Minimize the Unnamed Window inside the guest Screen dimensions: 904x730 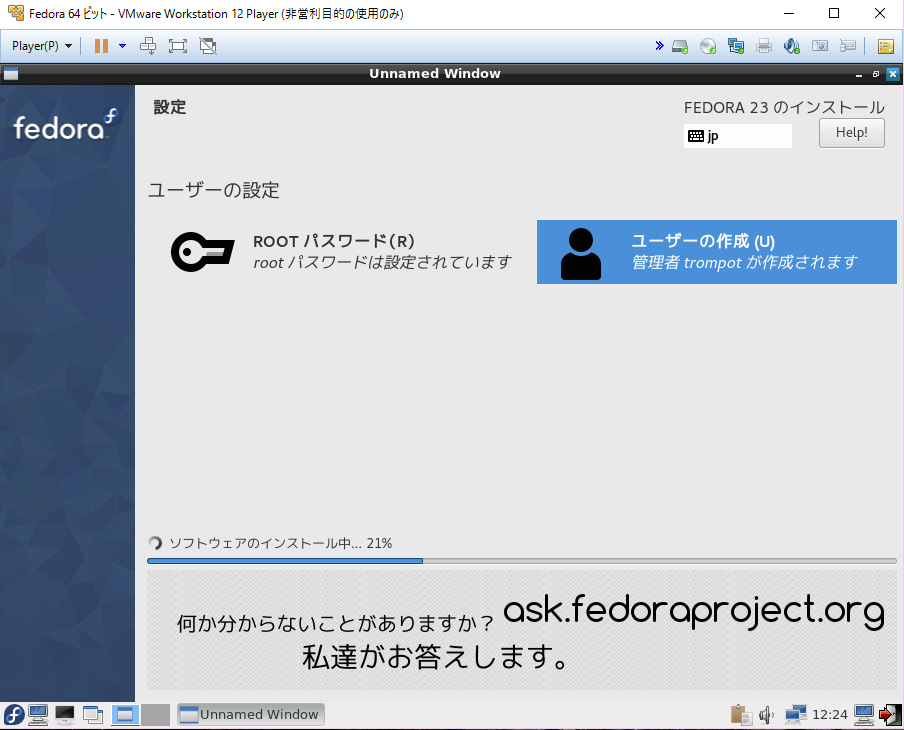[x=859, y=74]
